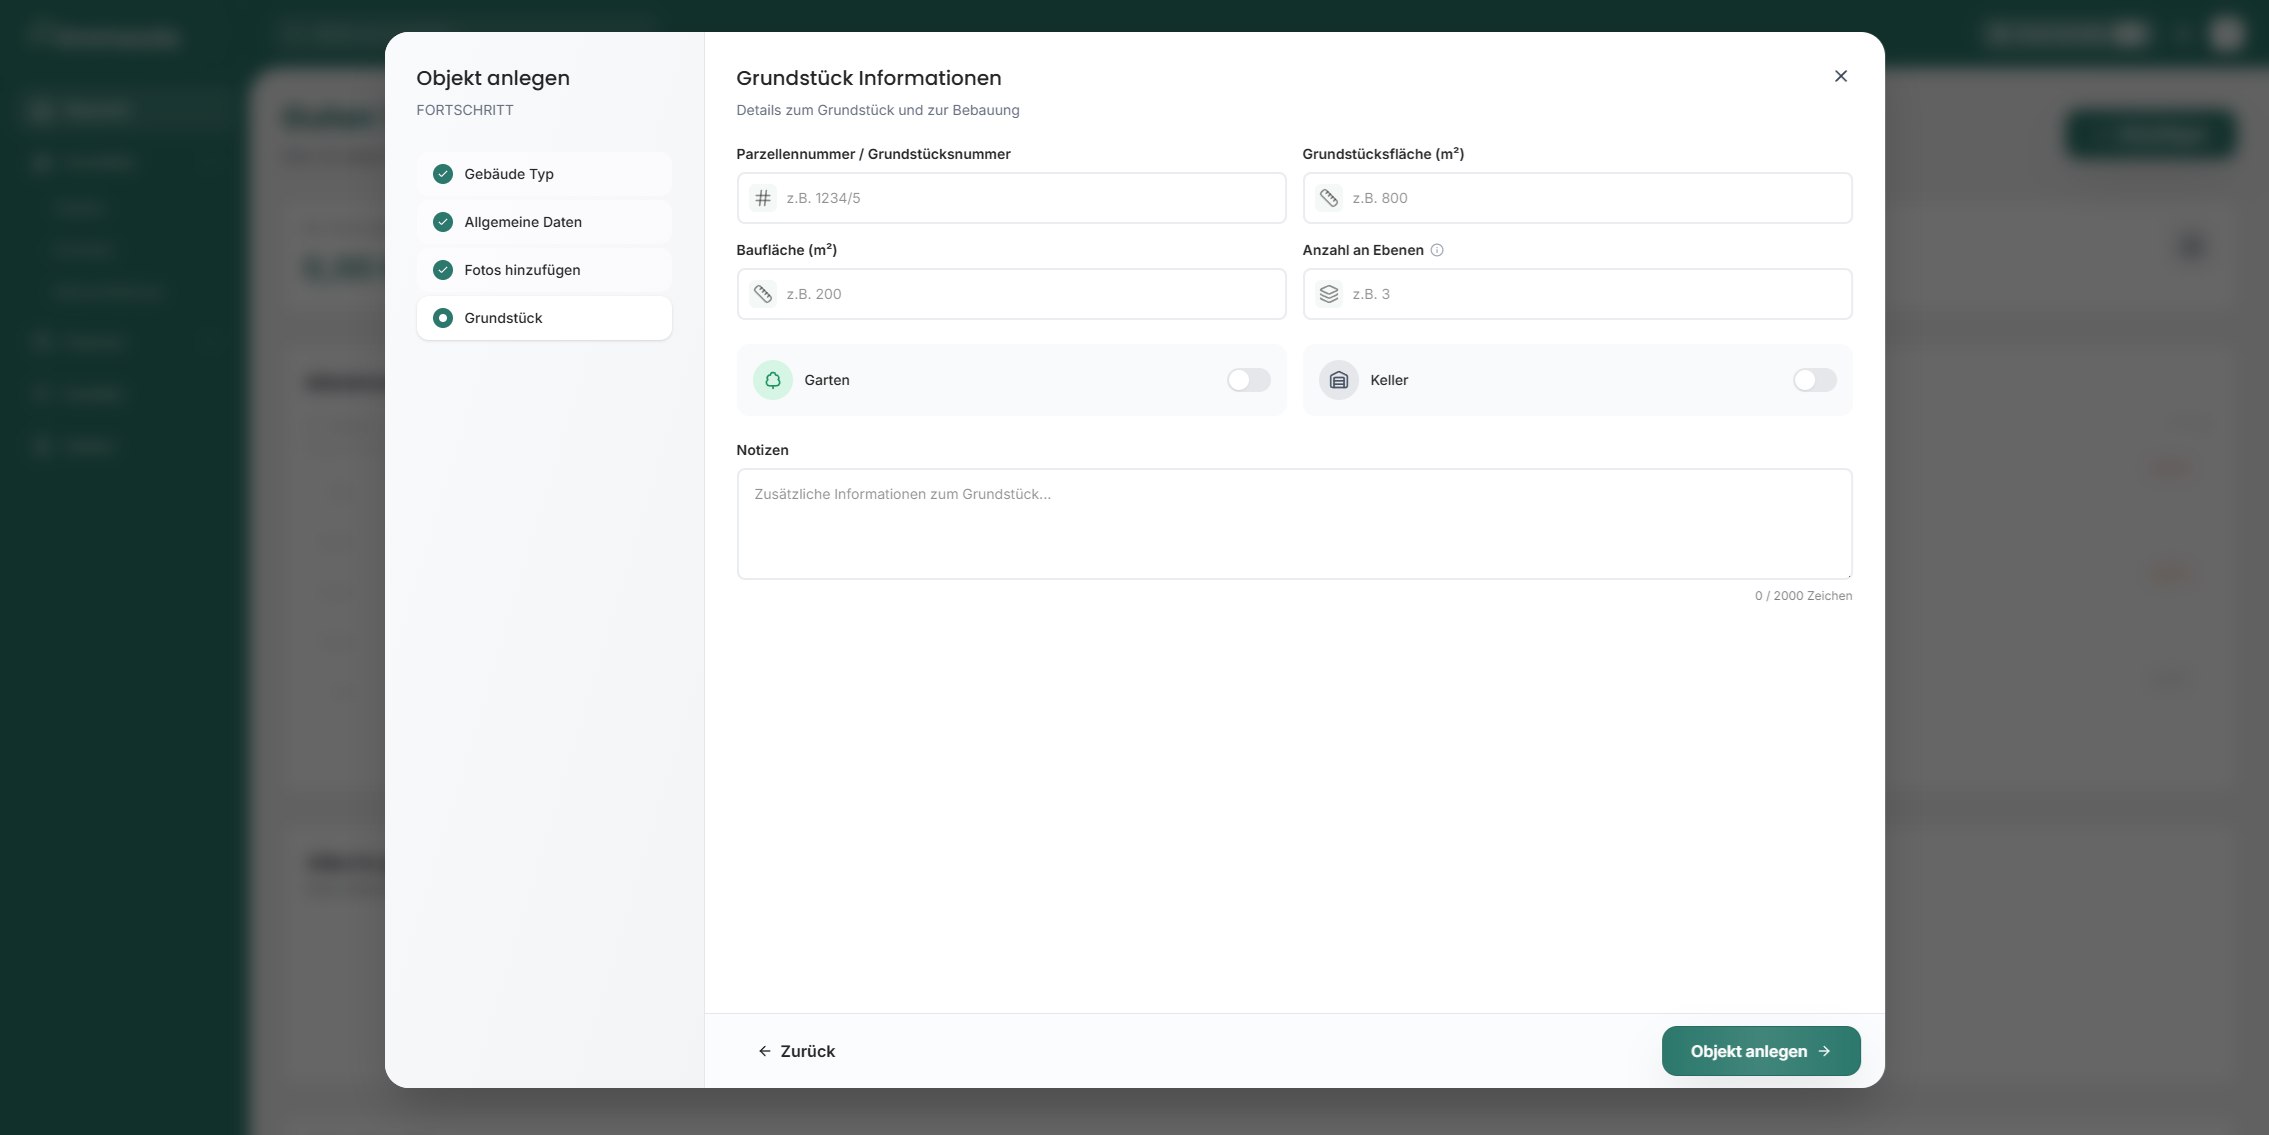Click the Keller label text
The image size is (2269, 1135).
1389,380
